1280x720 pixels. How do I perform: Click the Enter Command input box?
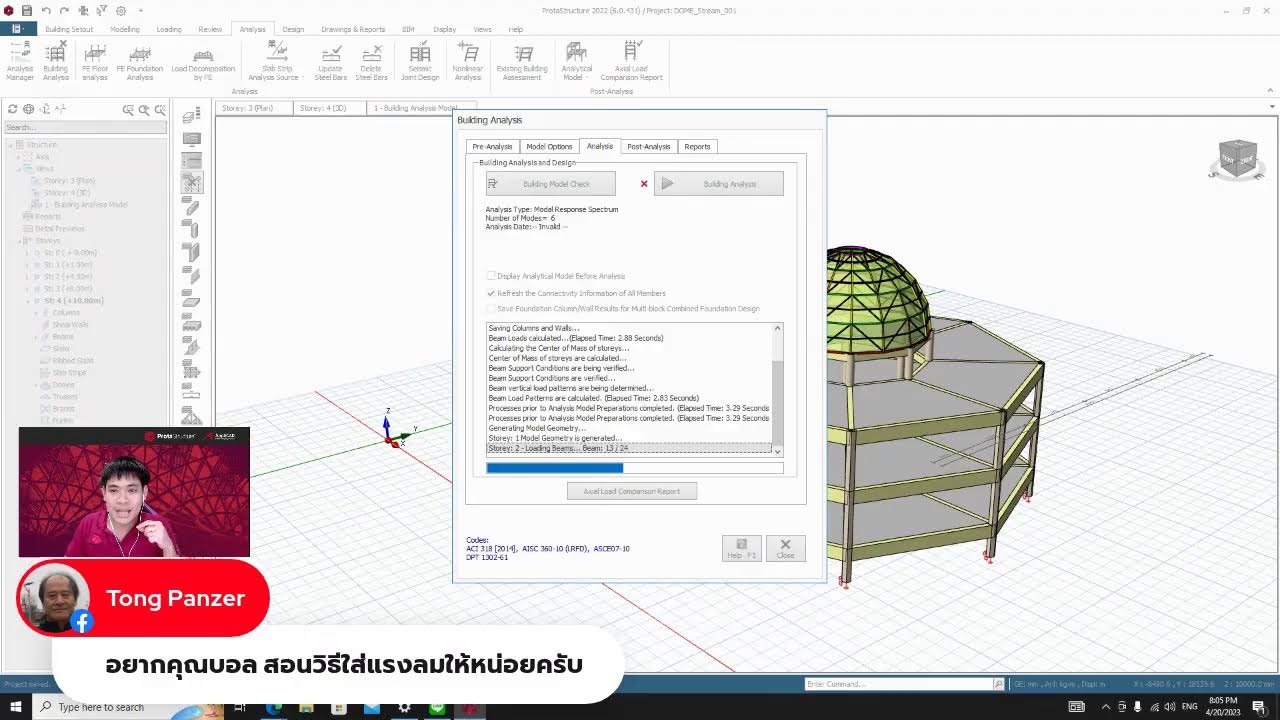click(899, 684)
